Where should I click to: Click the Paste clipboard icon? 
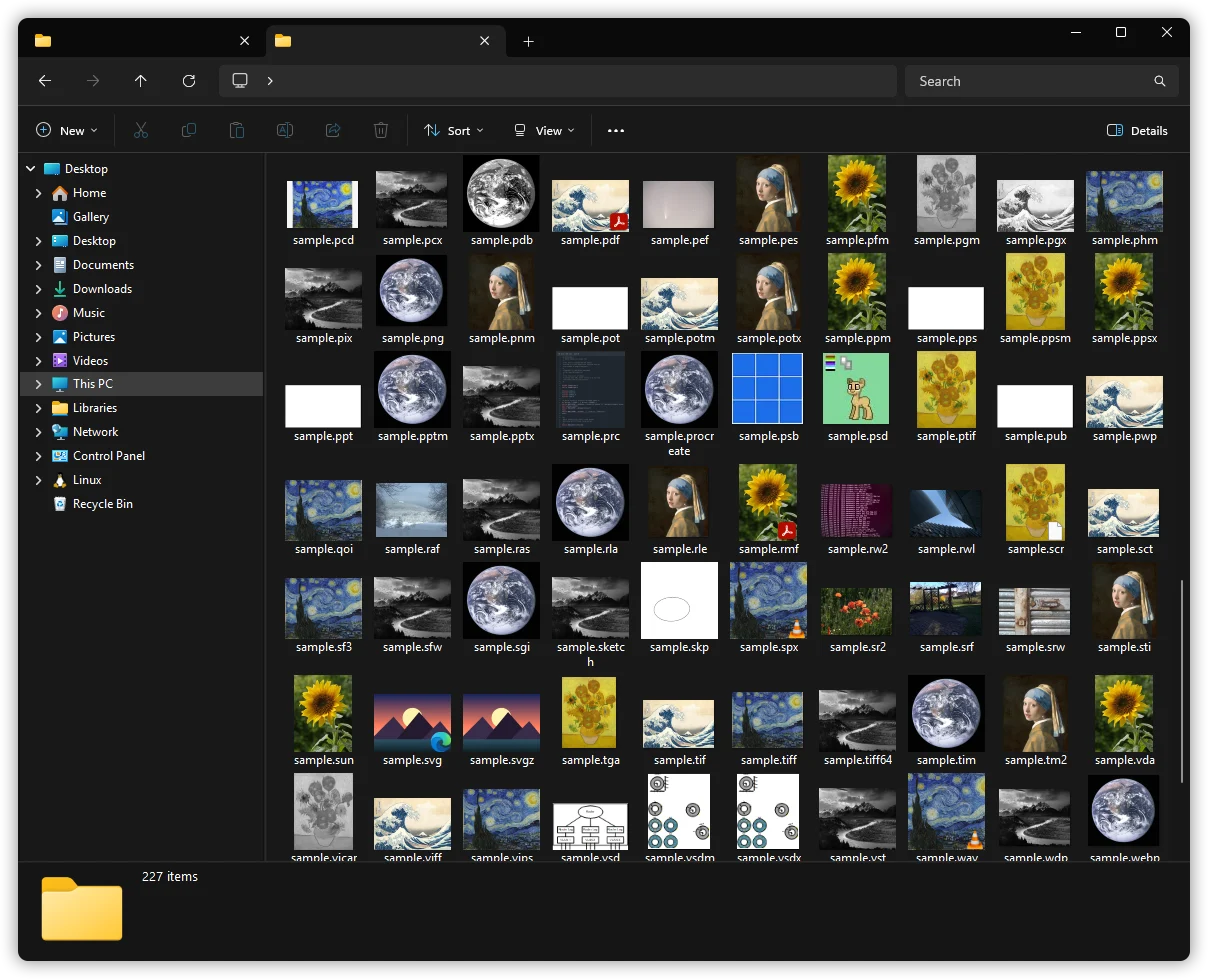tap(237, 131)
